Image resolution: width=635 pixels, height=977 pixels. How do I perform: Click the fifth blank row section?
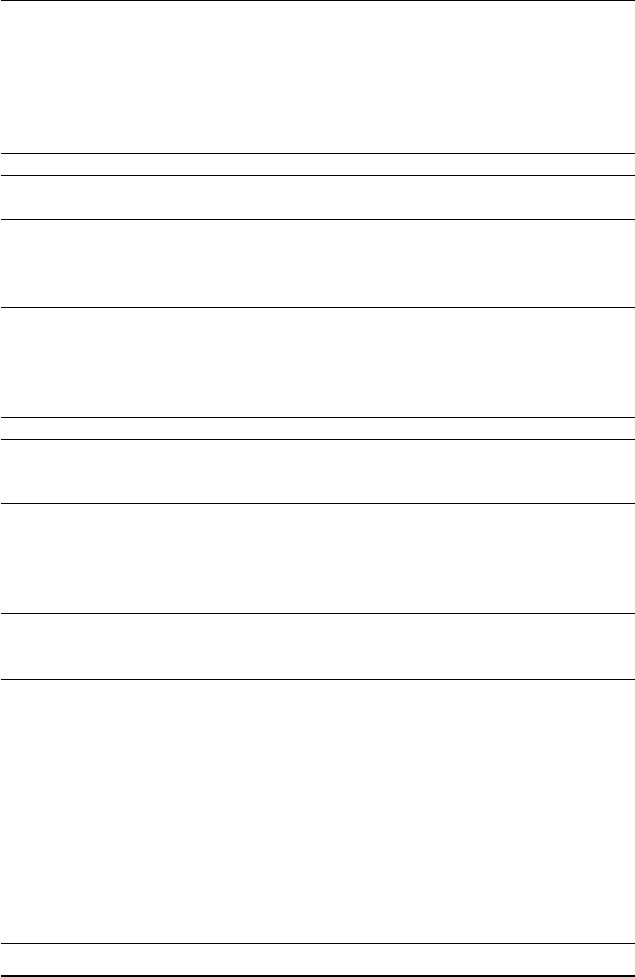click(x=317, y=362)
